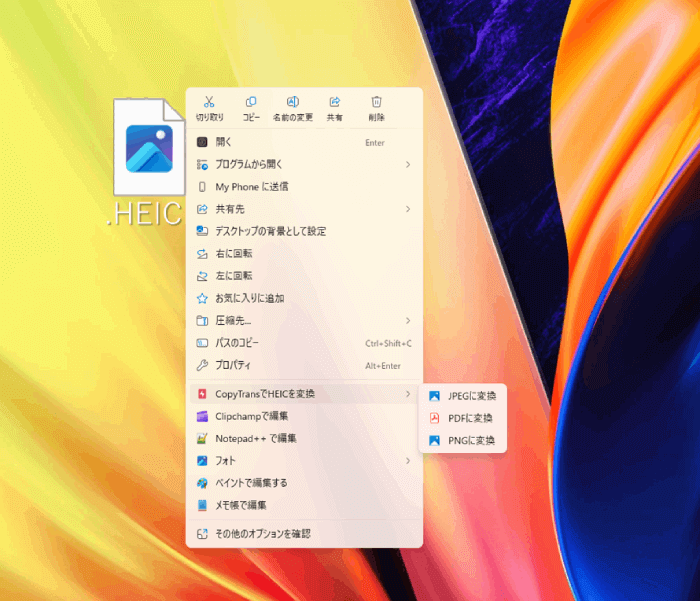Choose ペイントで編集する

(x=304, y=483)
